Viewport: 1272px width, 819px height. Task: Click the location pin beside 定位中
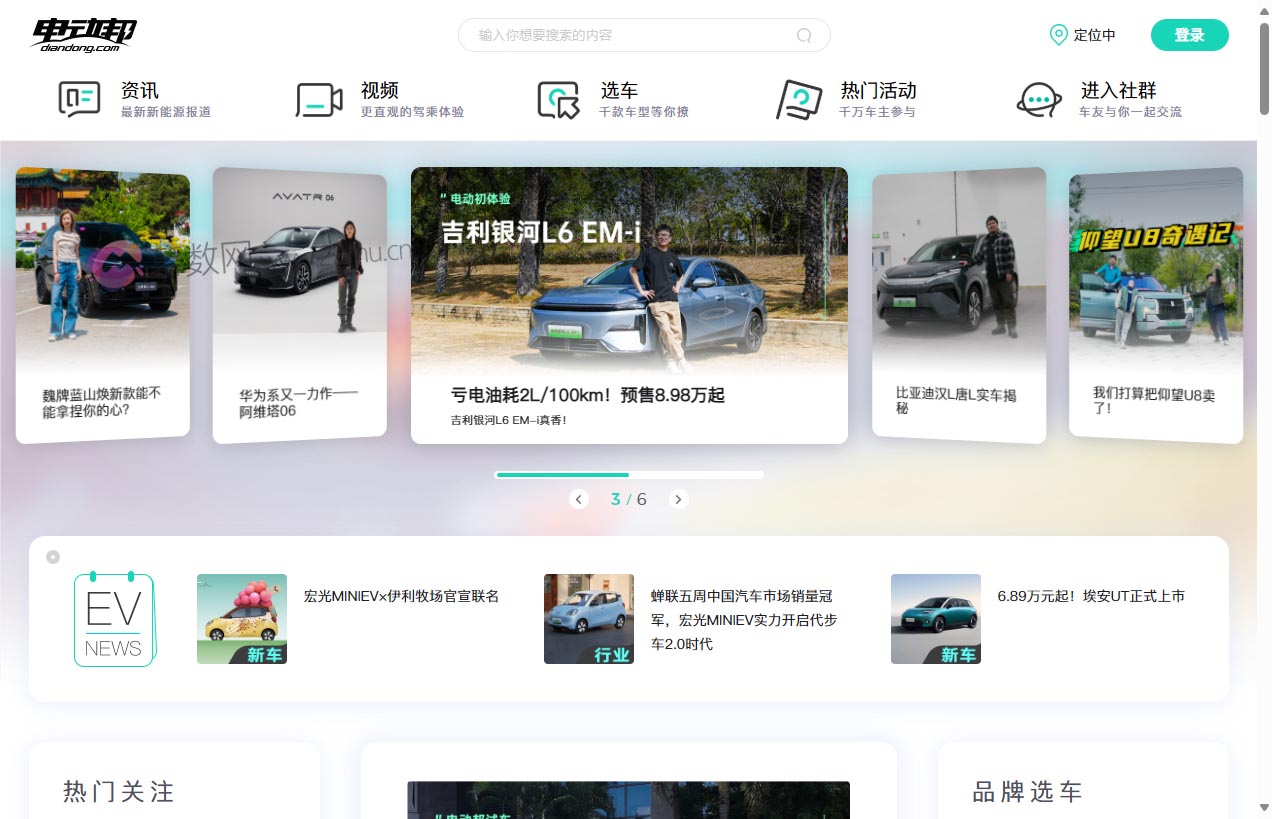[1058, 35]
